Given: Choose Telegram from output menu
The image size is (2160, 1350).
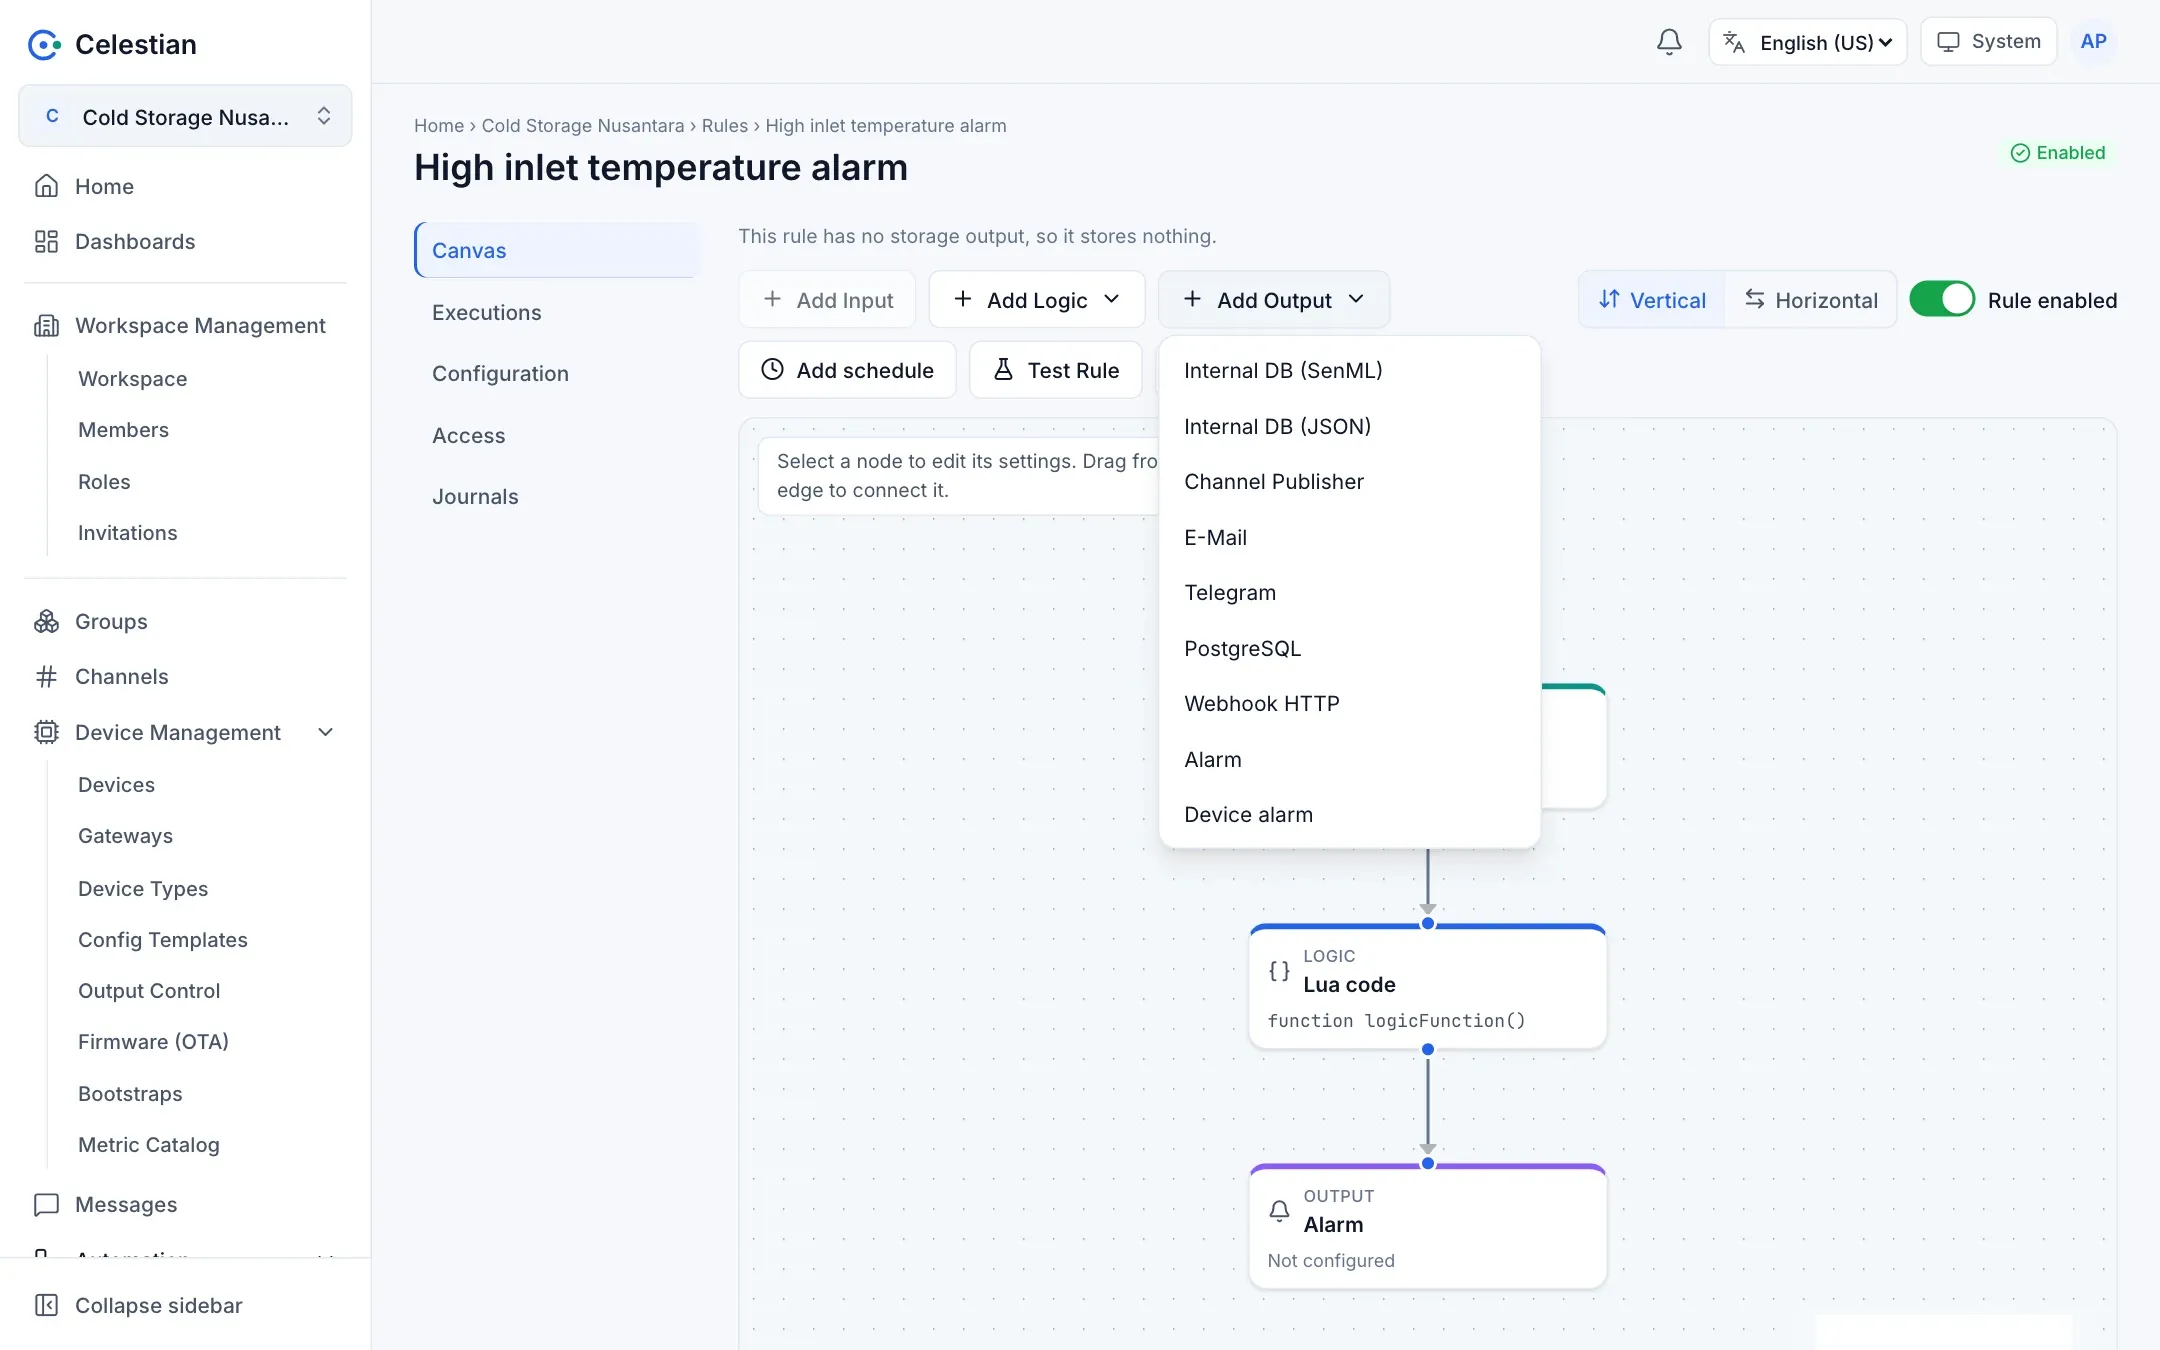Looking at the screenshot, I should coord(1349,592).
